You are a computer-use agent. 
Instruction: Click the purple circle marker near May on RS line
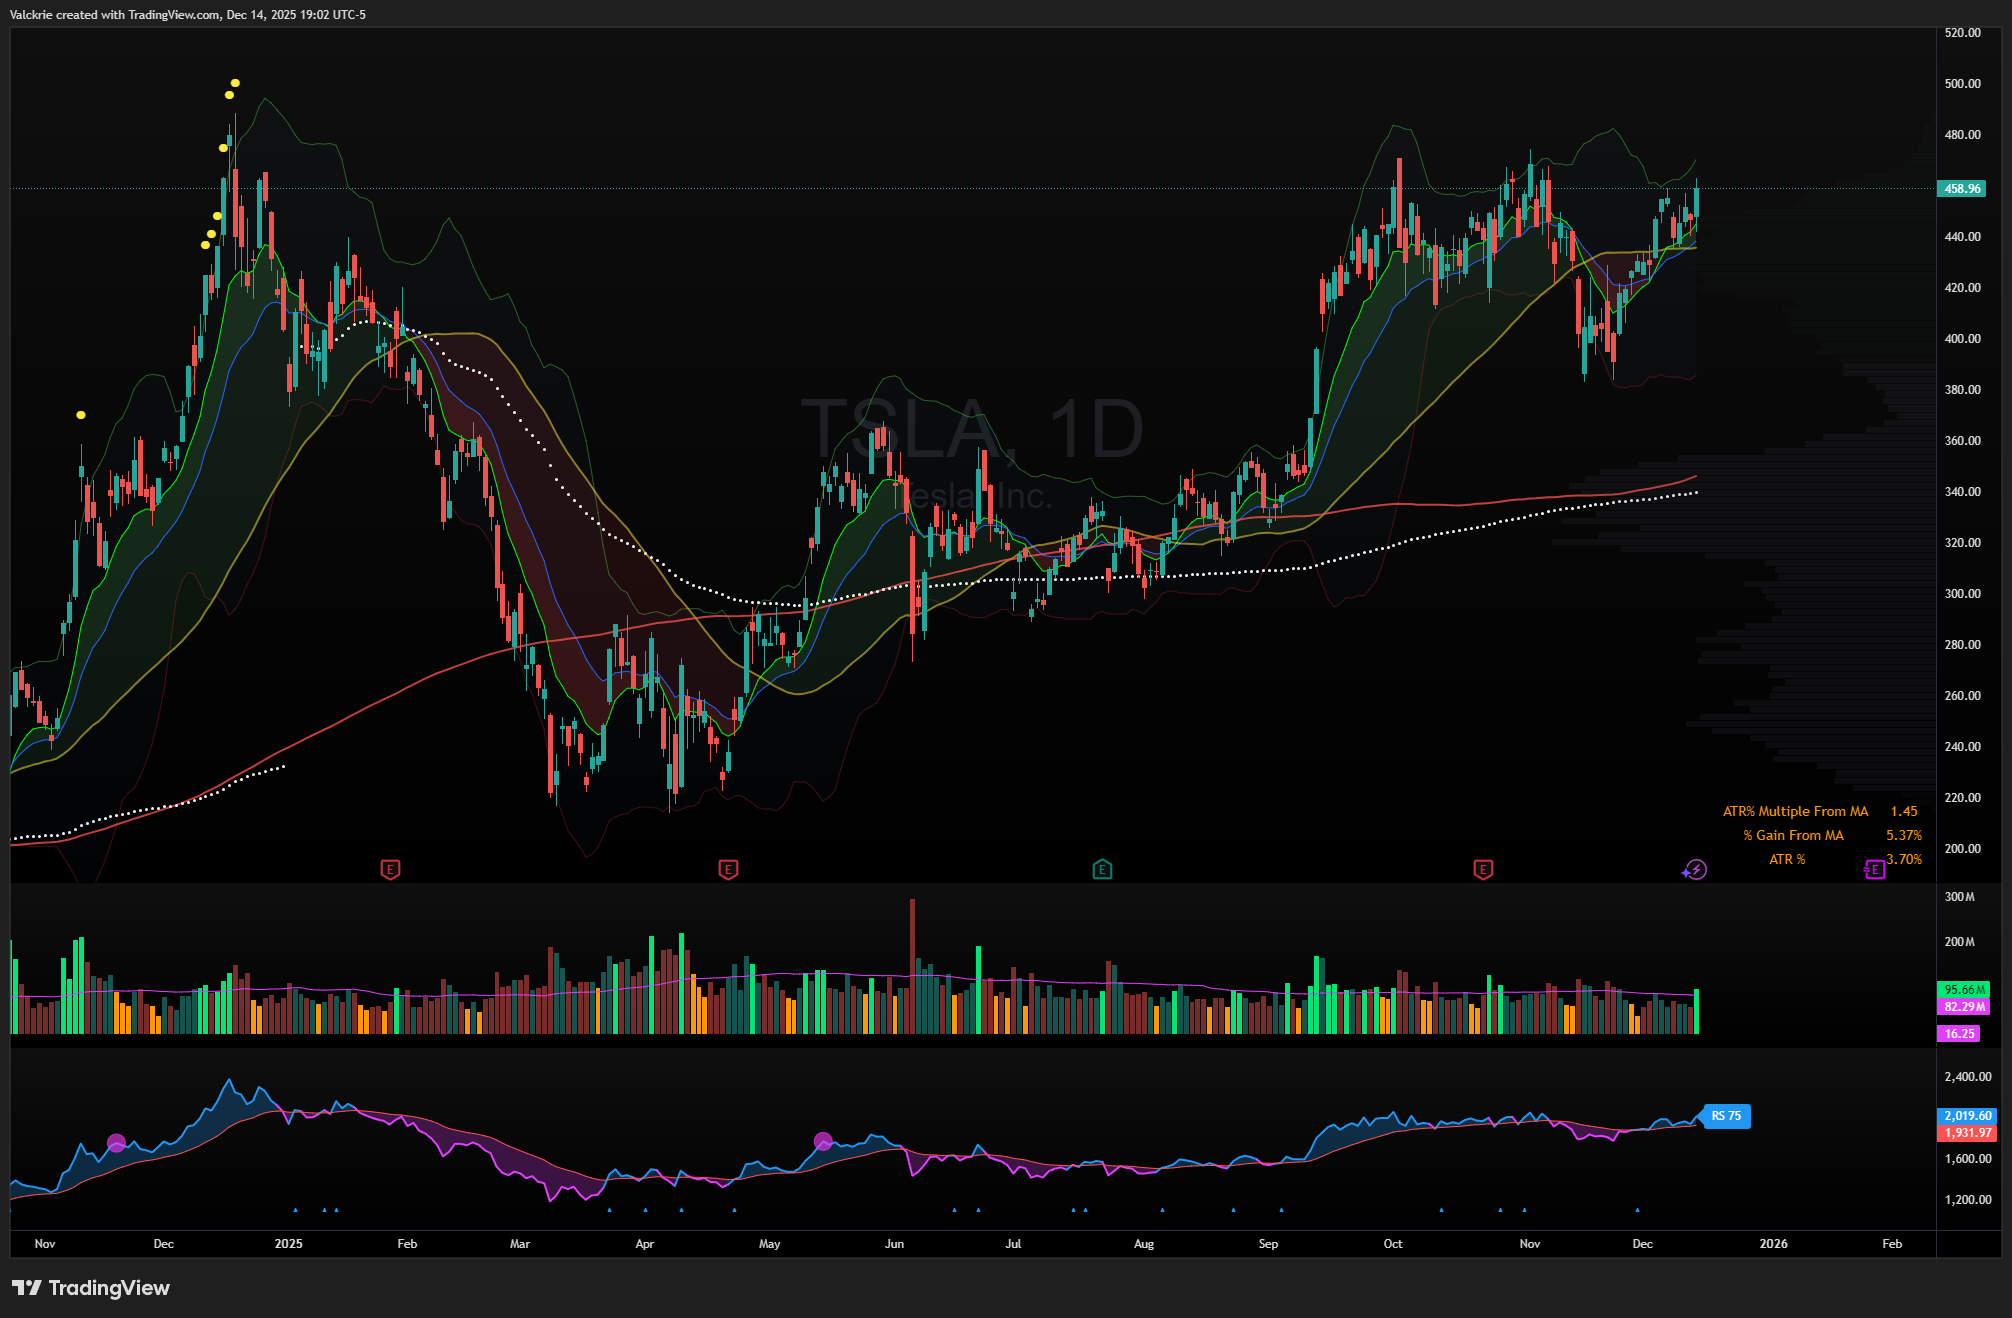click(x=823, y=1141)
